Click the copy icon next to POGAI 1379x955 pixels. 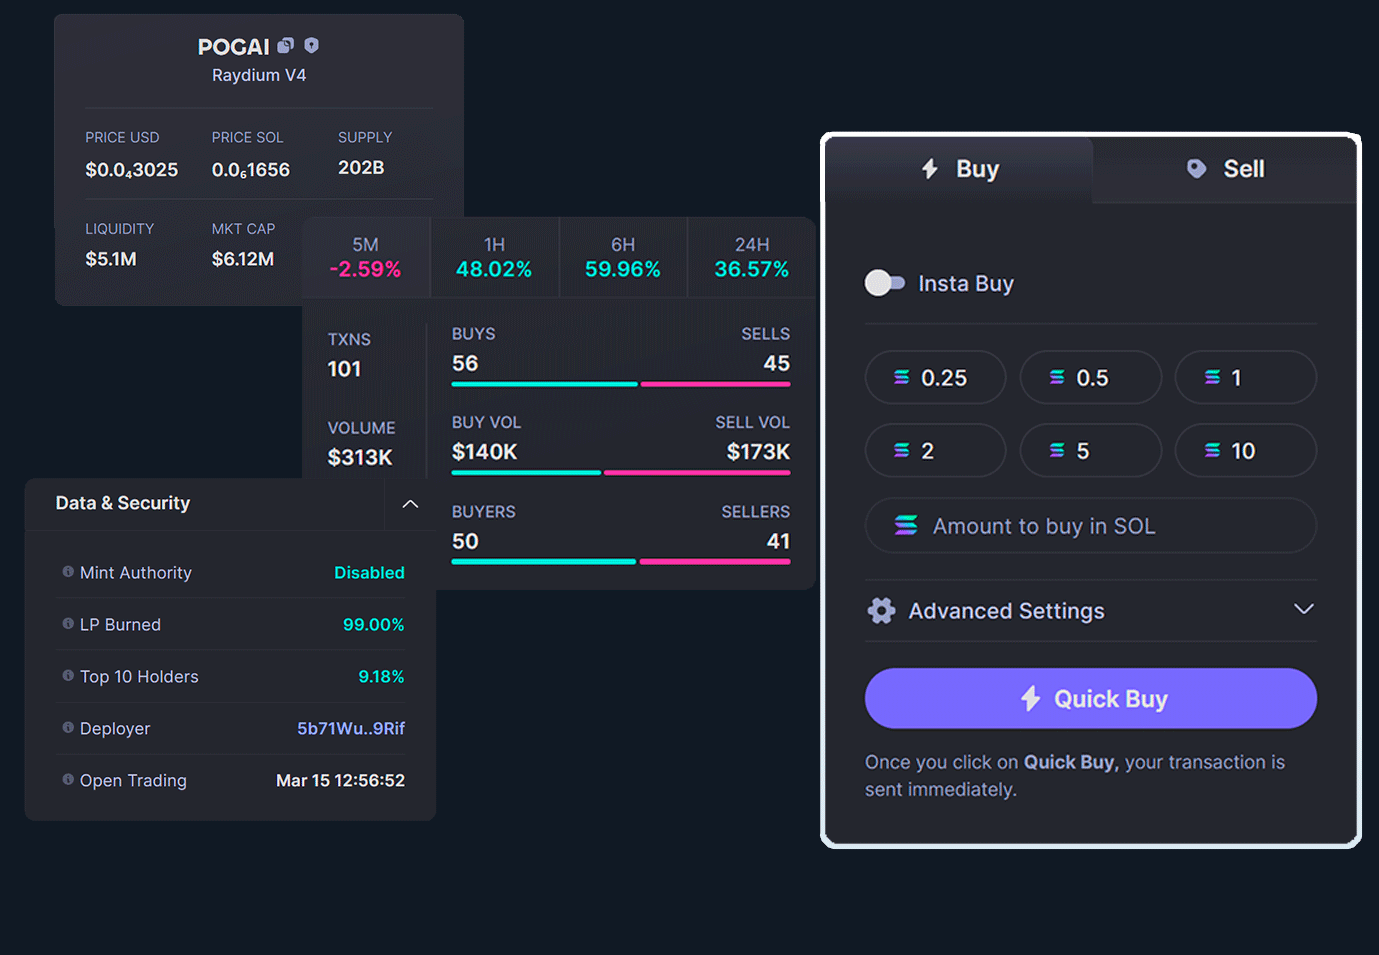pyautogui.click(x=285, y=45)
